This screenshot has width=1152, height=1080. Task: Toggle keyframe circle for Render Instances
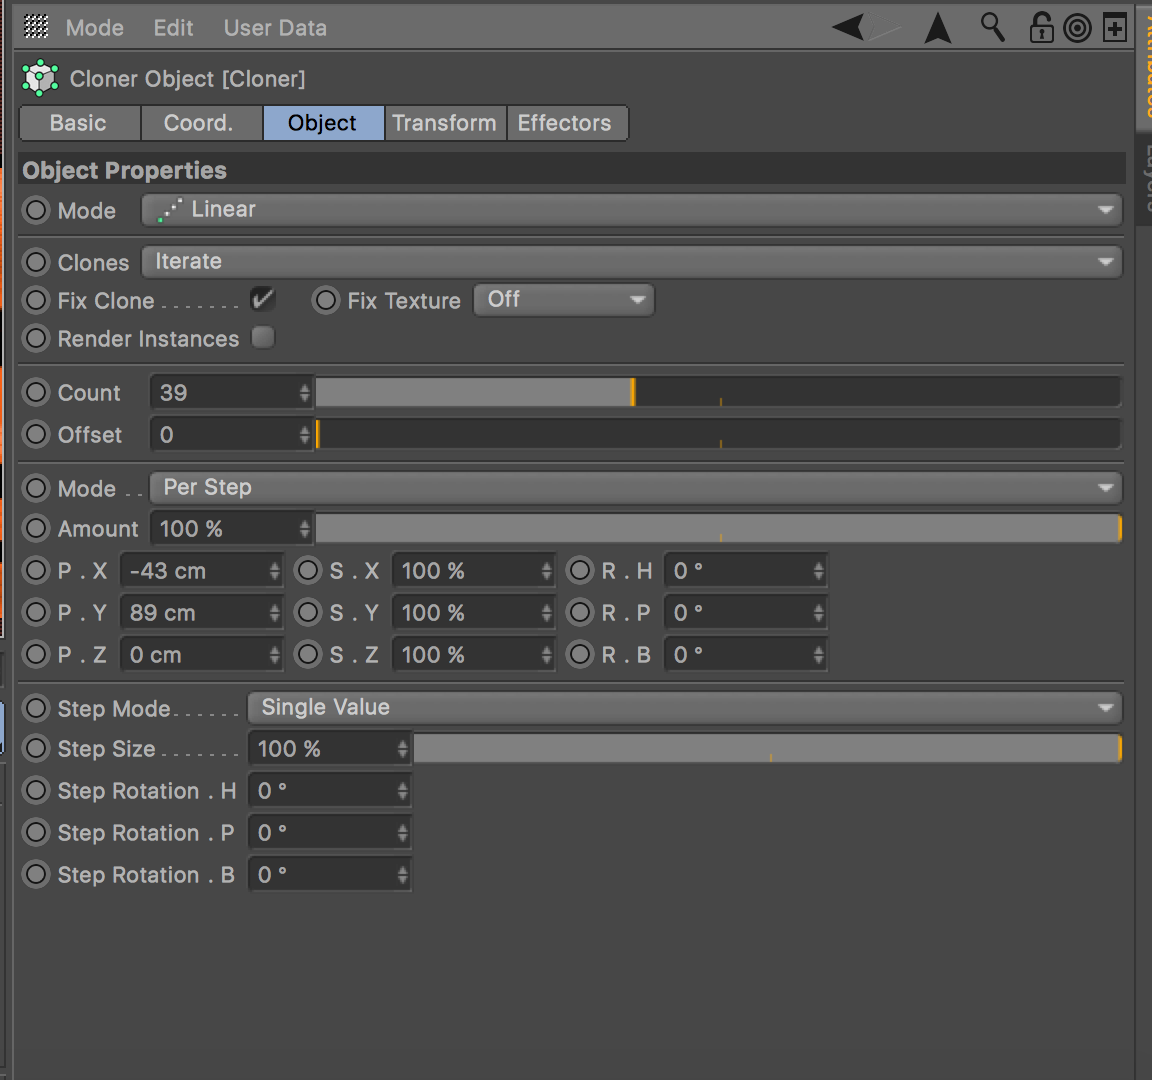point(35,338)
